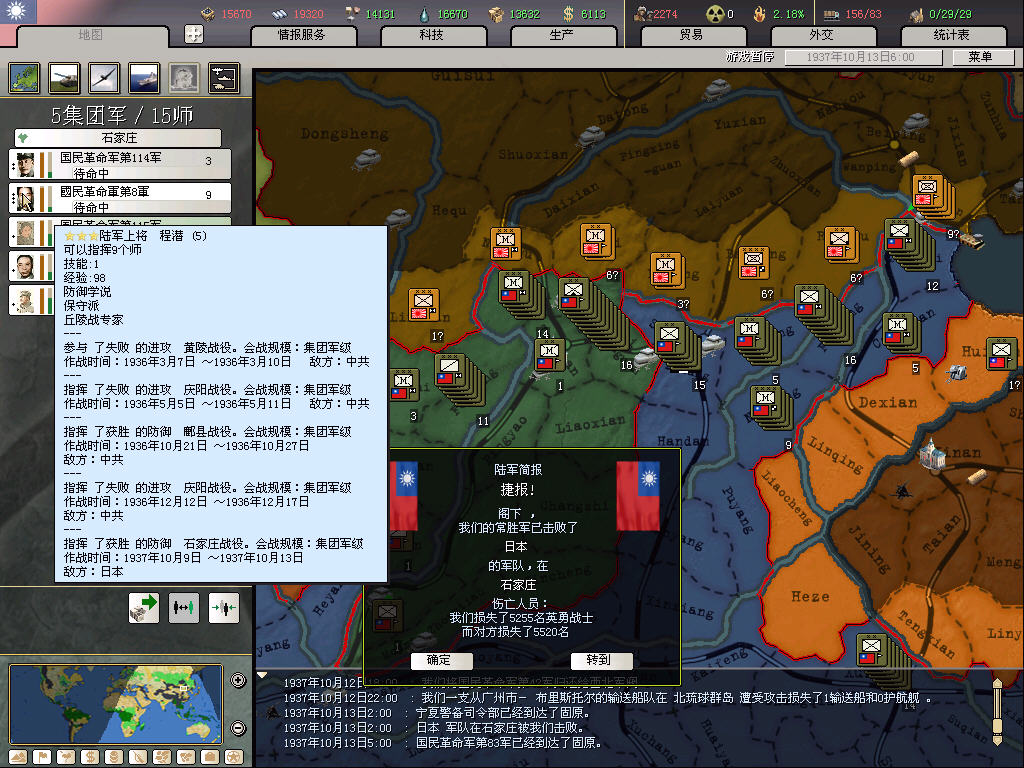Click the fifth army's leader portrait
Image resolution: width=1024 pixels, height=768 pixels.
tap(25, 300)
